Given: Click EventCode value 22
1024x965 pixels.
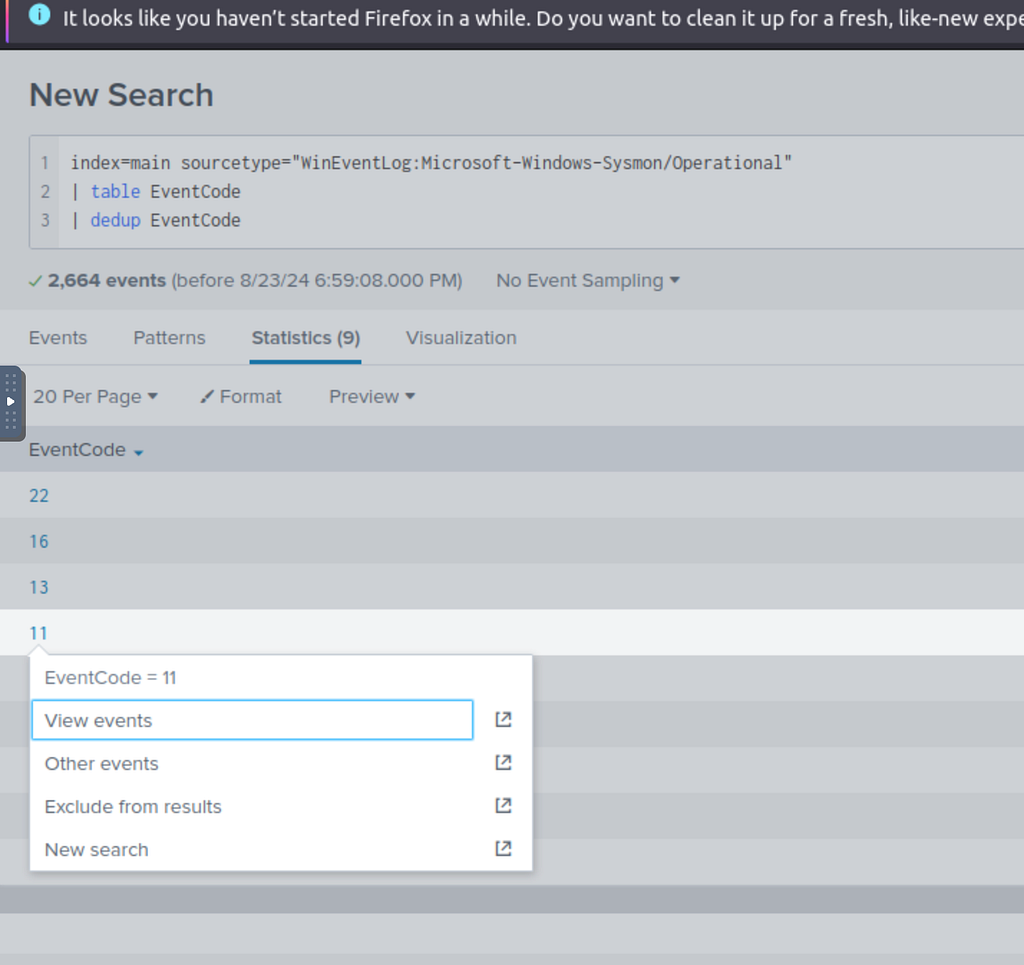Looking at the screenshot, I should tap(39, 496).
